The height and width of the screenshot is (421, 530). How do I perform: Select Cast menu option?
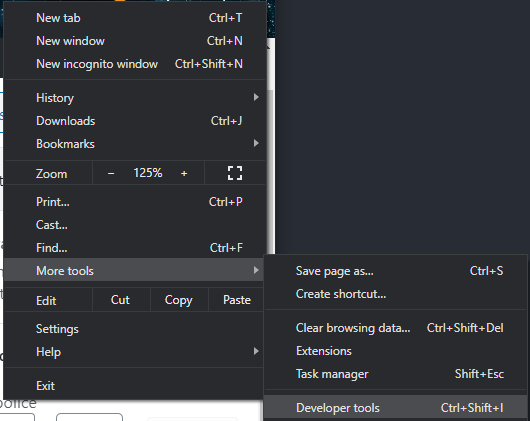click(x=134, y=225)
